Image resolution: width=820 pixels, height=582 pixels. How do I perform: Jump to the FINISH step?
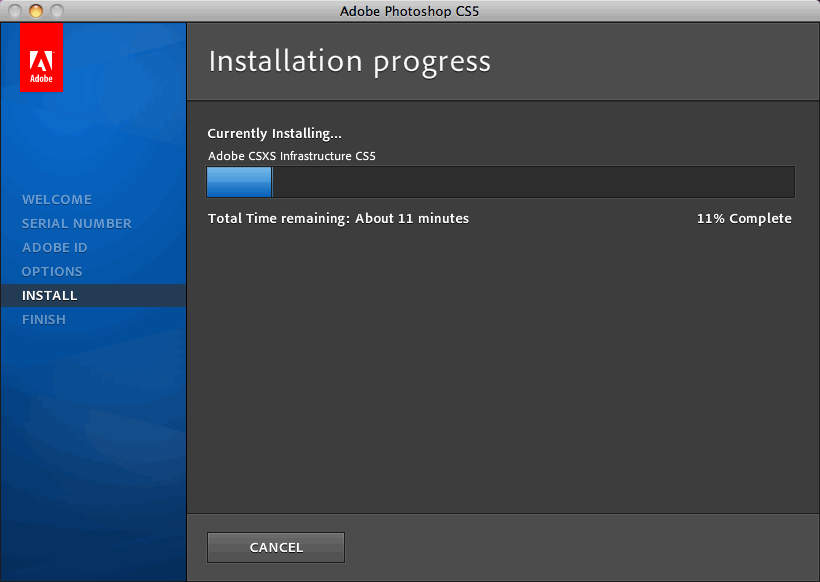click(x=44, y=320)
